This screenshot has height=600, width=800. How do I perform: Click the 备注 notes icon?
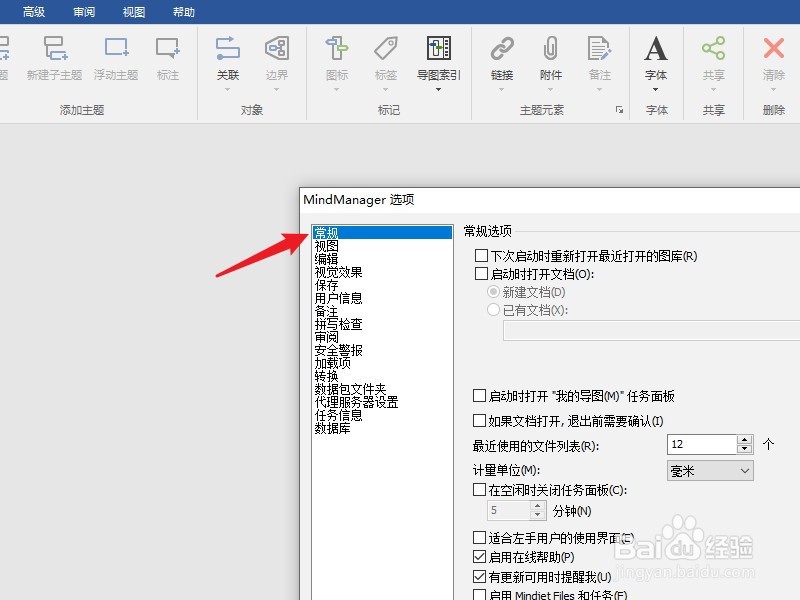(x=599, y=48)
